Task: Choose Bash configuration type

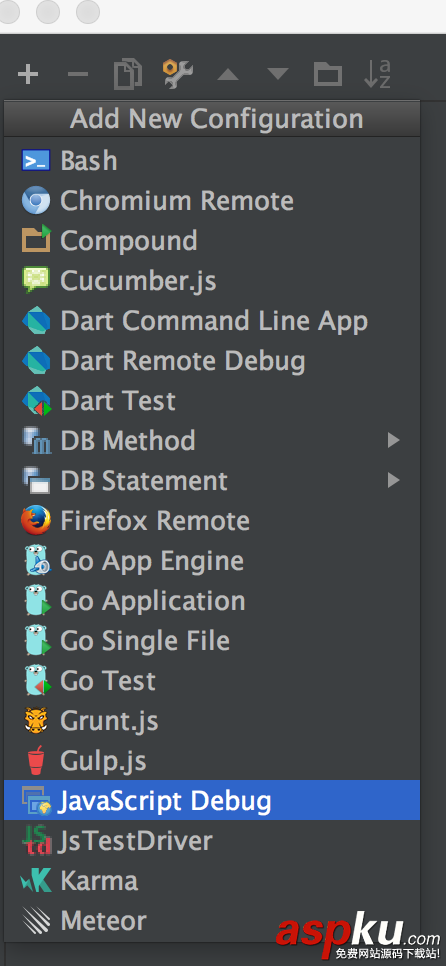Action: (212, 161)
